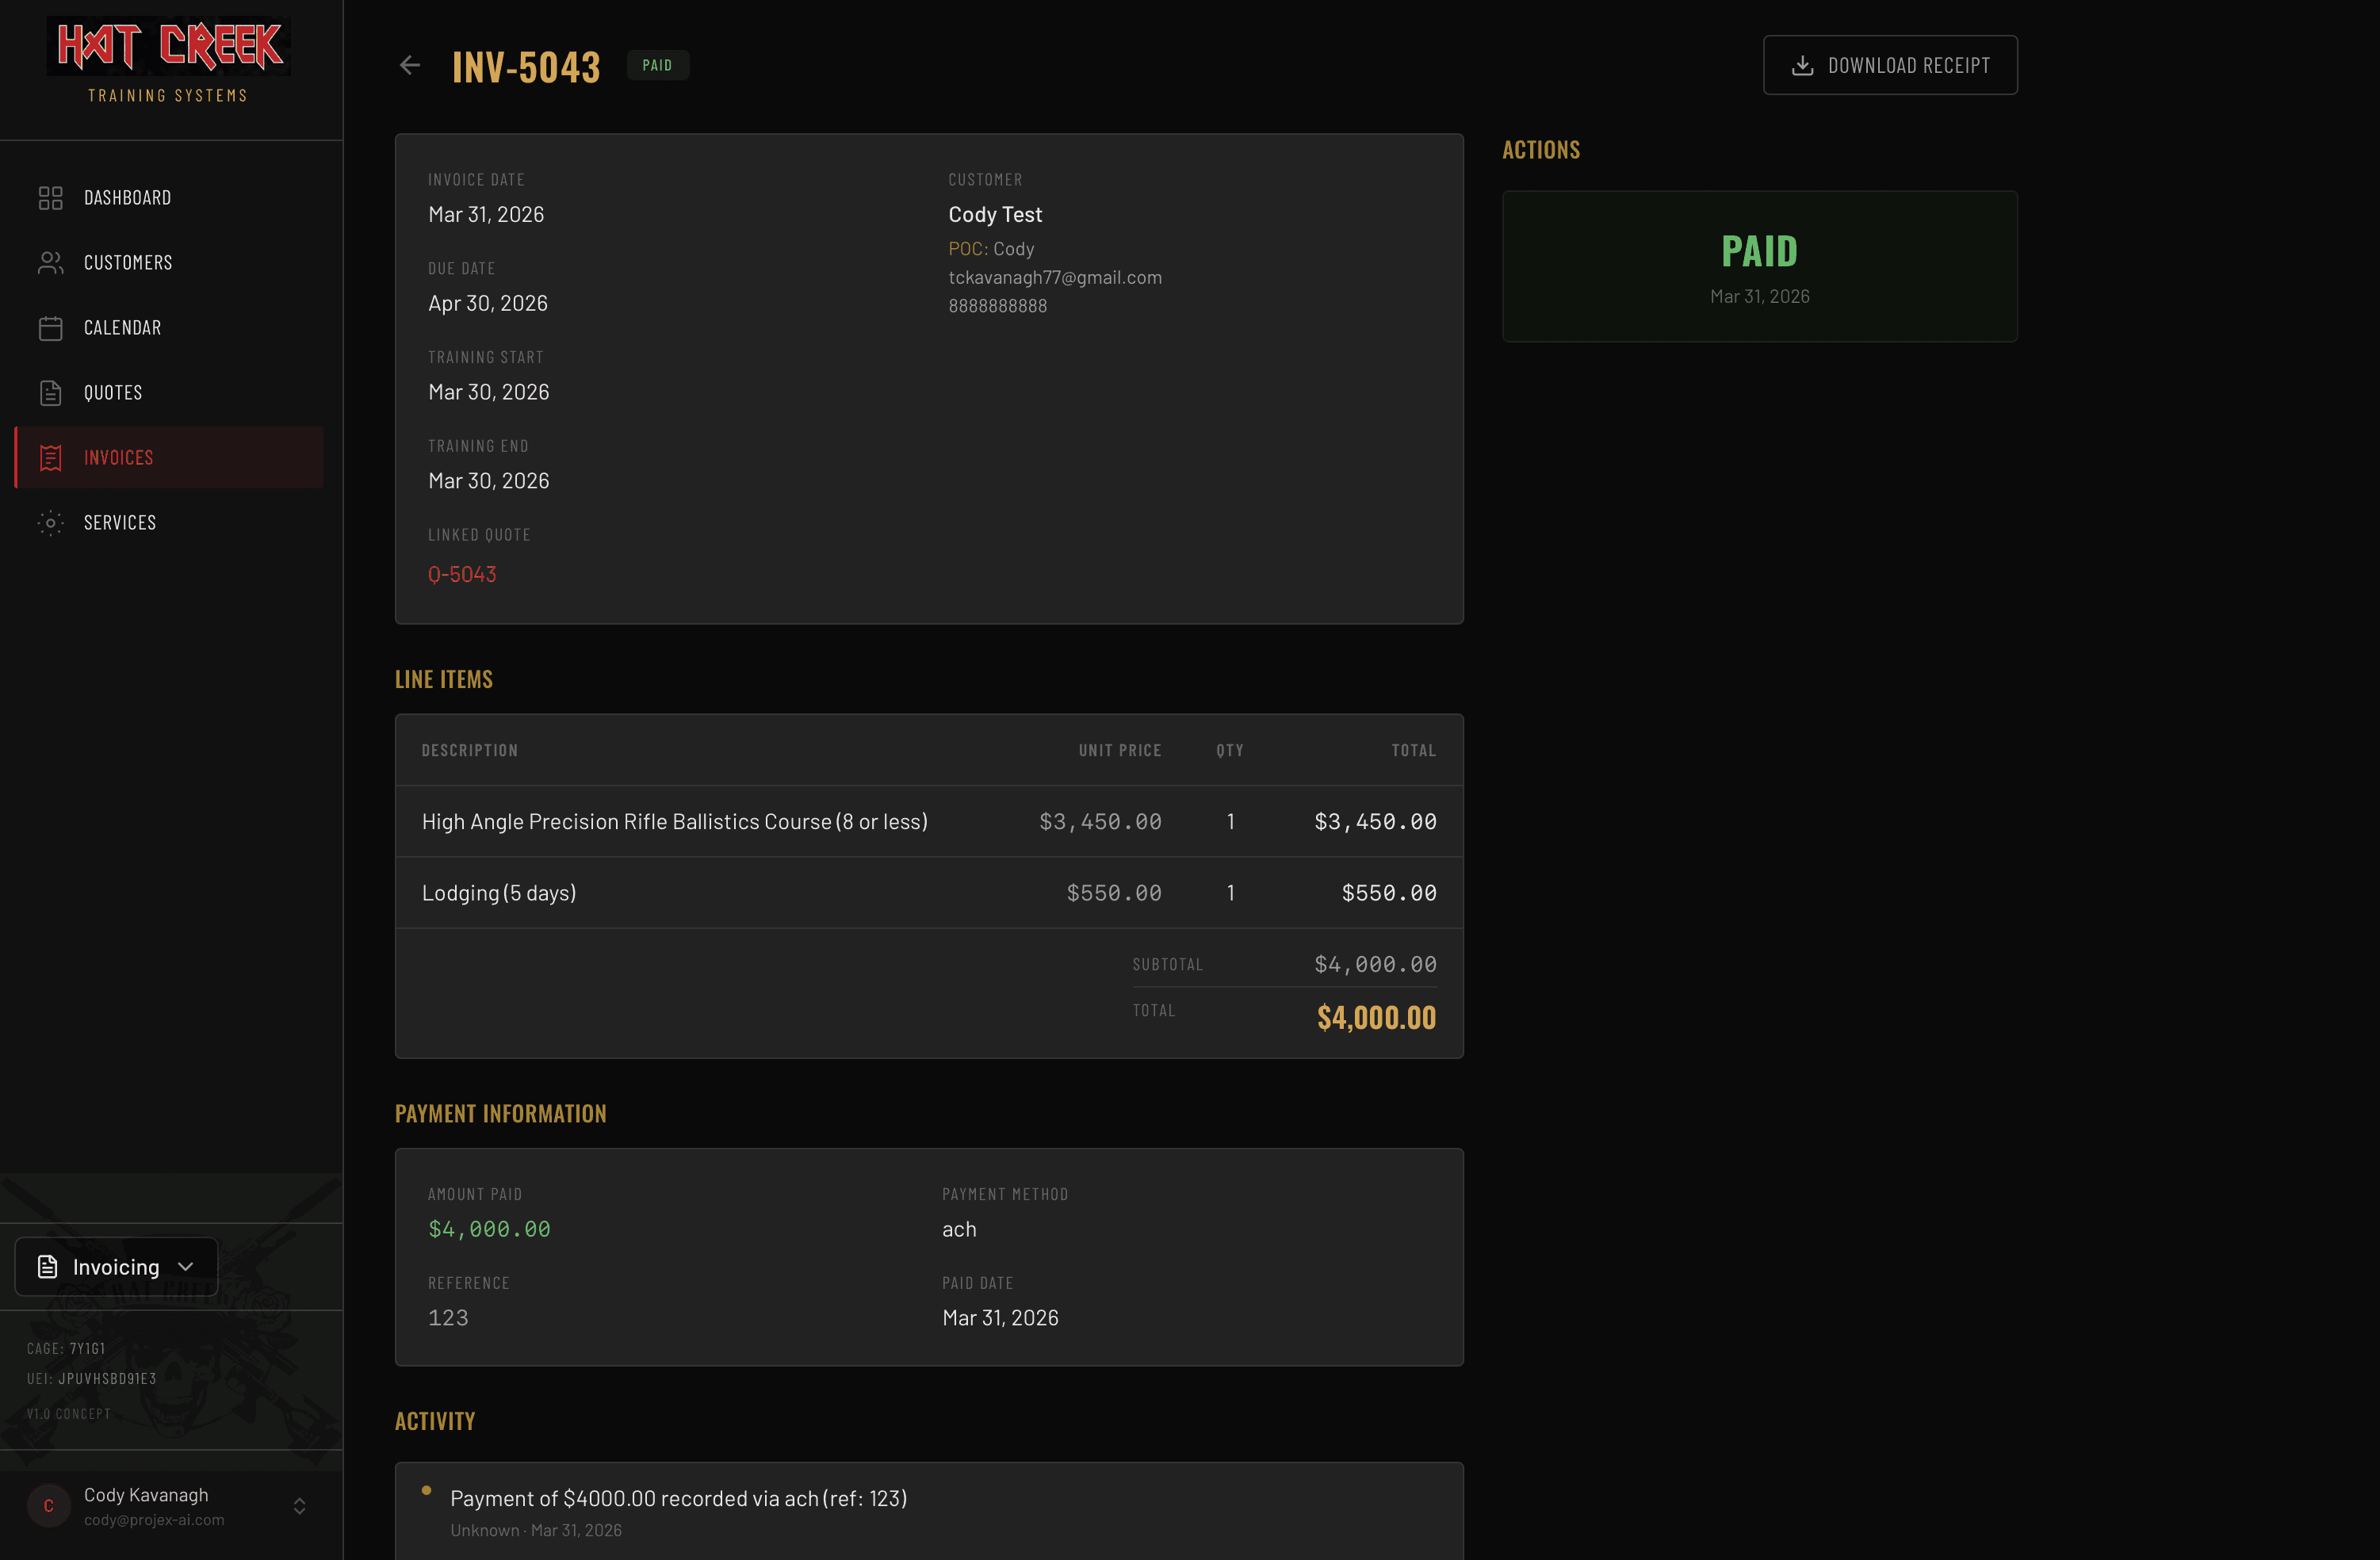
Task: Click the Calendar icon in sidebar
Action: 50,328
